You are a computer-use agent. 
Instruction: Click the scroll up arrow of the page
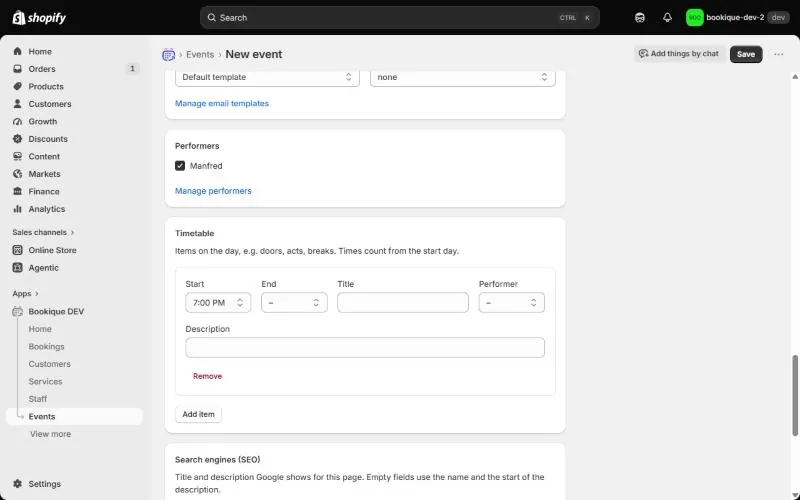click(x=795, y=77)
